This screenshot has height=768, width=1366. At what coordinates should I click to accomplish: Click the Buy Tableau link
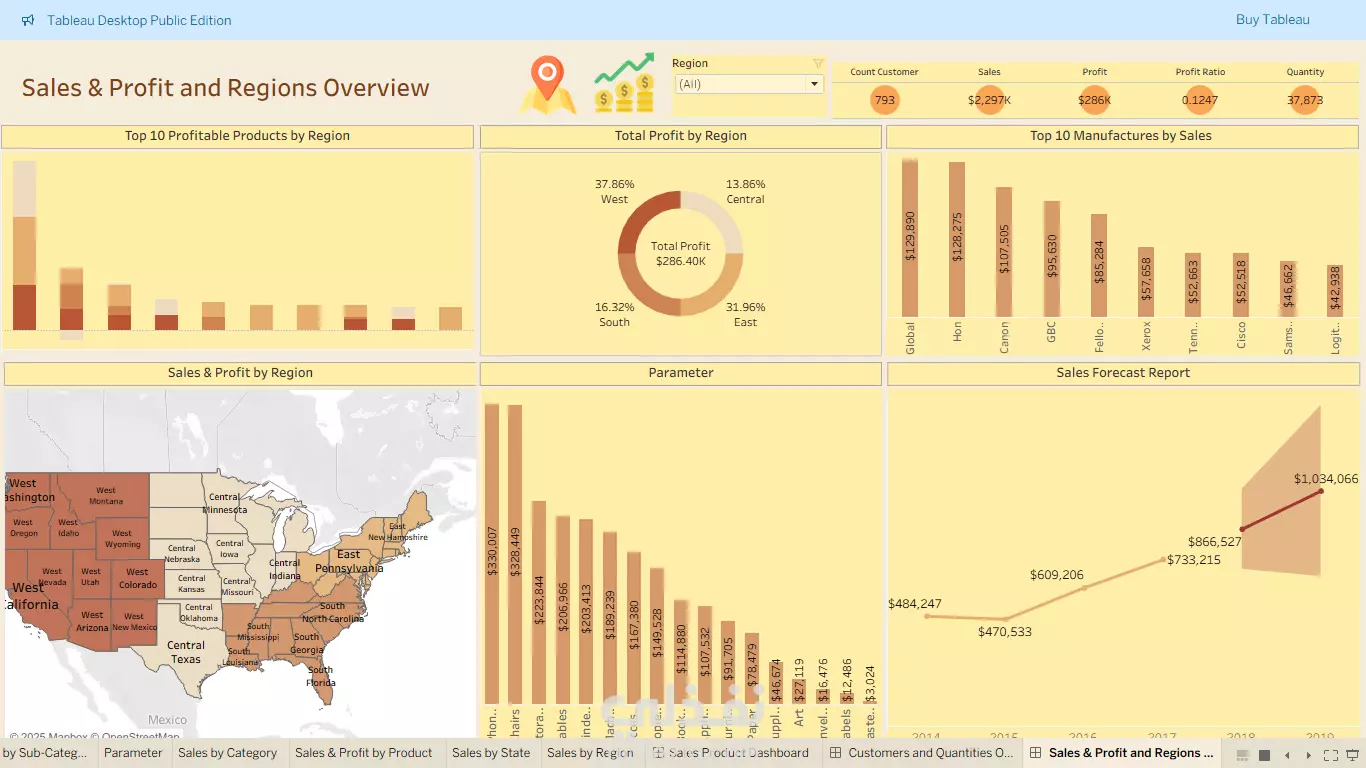[x=1272, y=20]
